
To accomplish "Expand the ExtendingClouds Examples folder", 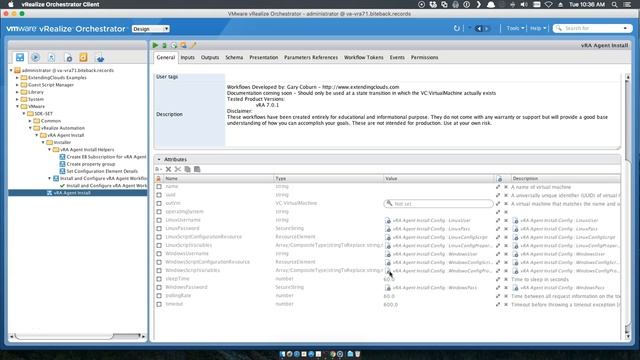I will tap(17, 78).
